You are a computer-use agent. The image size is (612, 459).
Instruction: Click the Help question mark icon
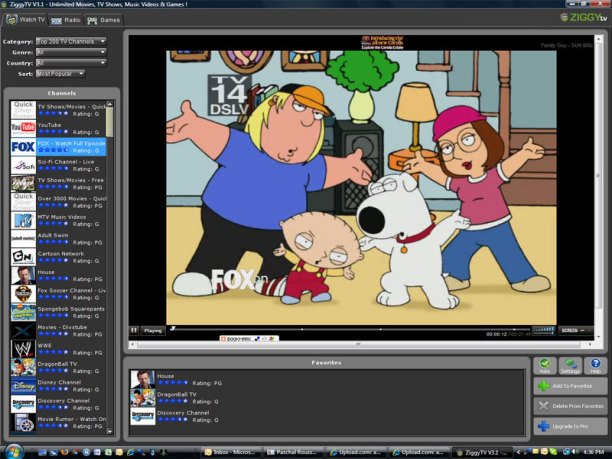point(595,365)
